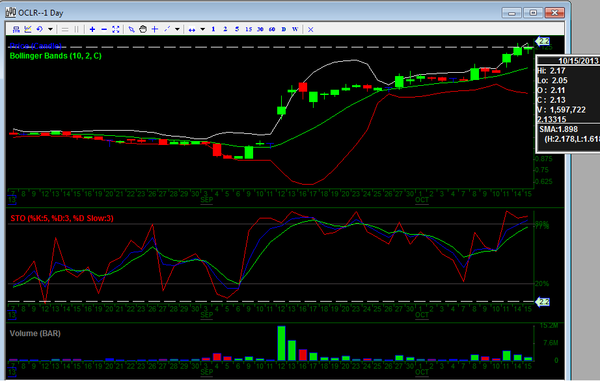Click the 20% stochastic level label
The width and height of the screenshot is (600, 381).
click(x=542, y=284)
